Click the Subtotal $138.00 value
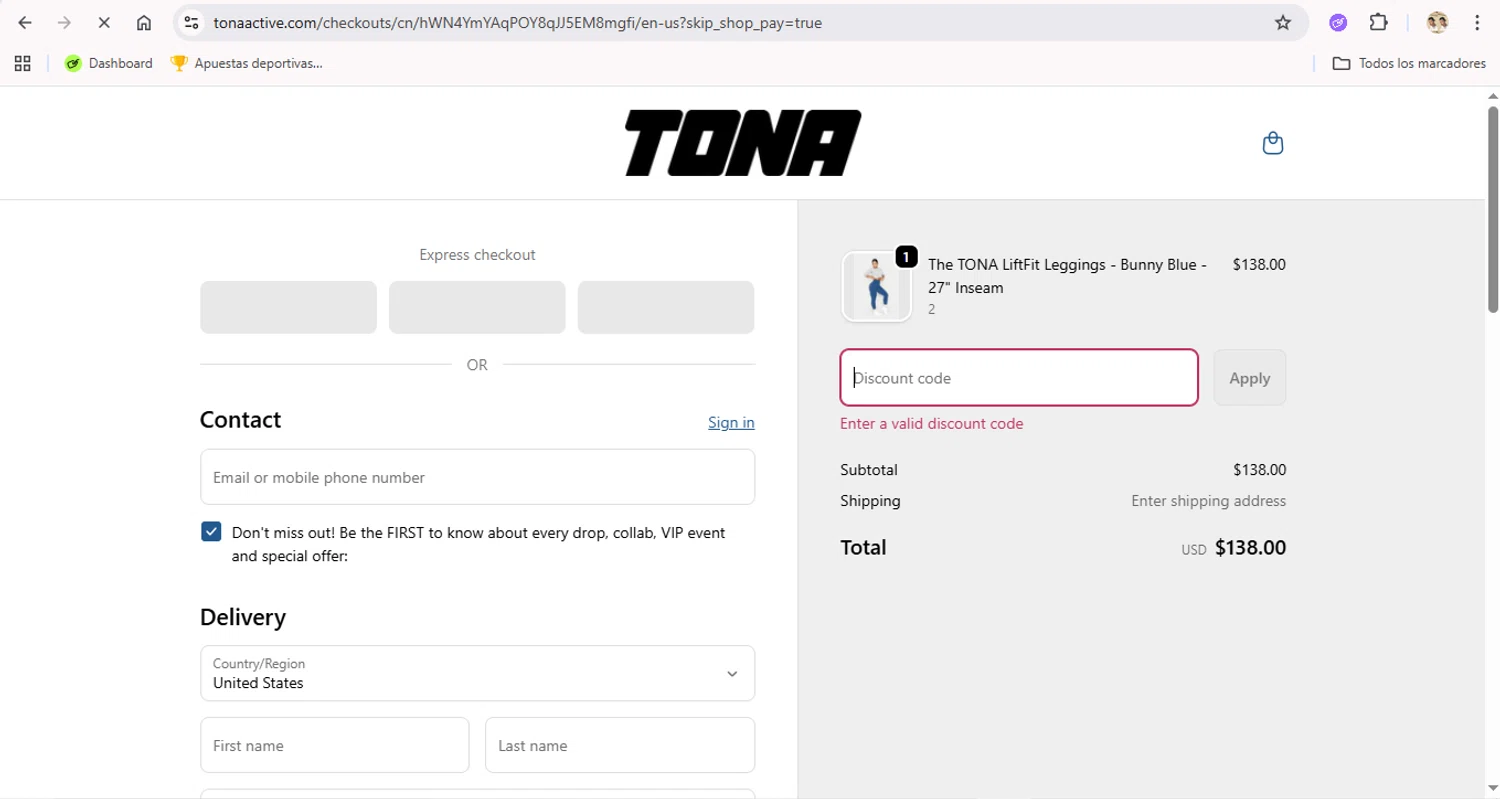 [x=1260, y=470]
